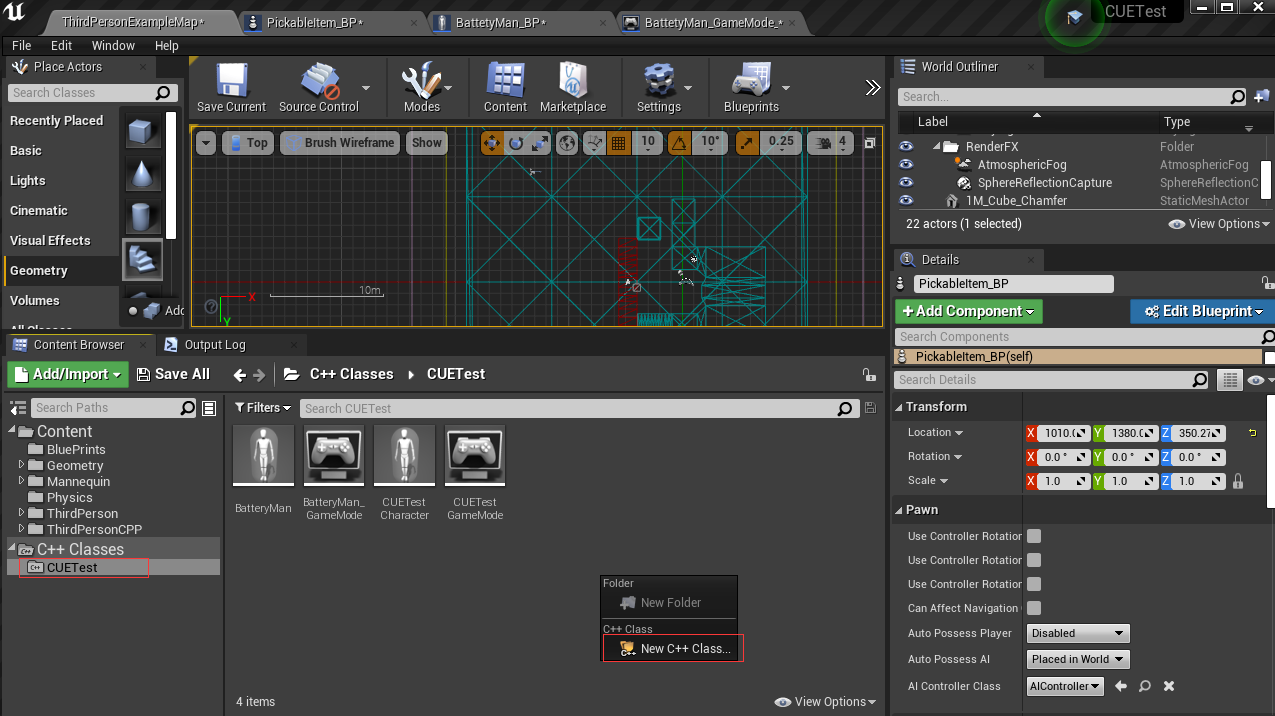The height and width of the screenshot is (716, 1275).
Task: Select the stairs shape in Place Actors
Action: tap(143, 260)
